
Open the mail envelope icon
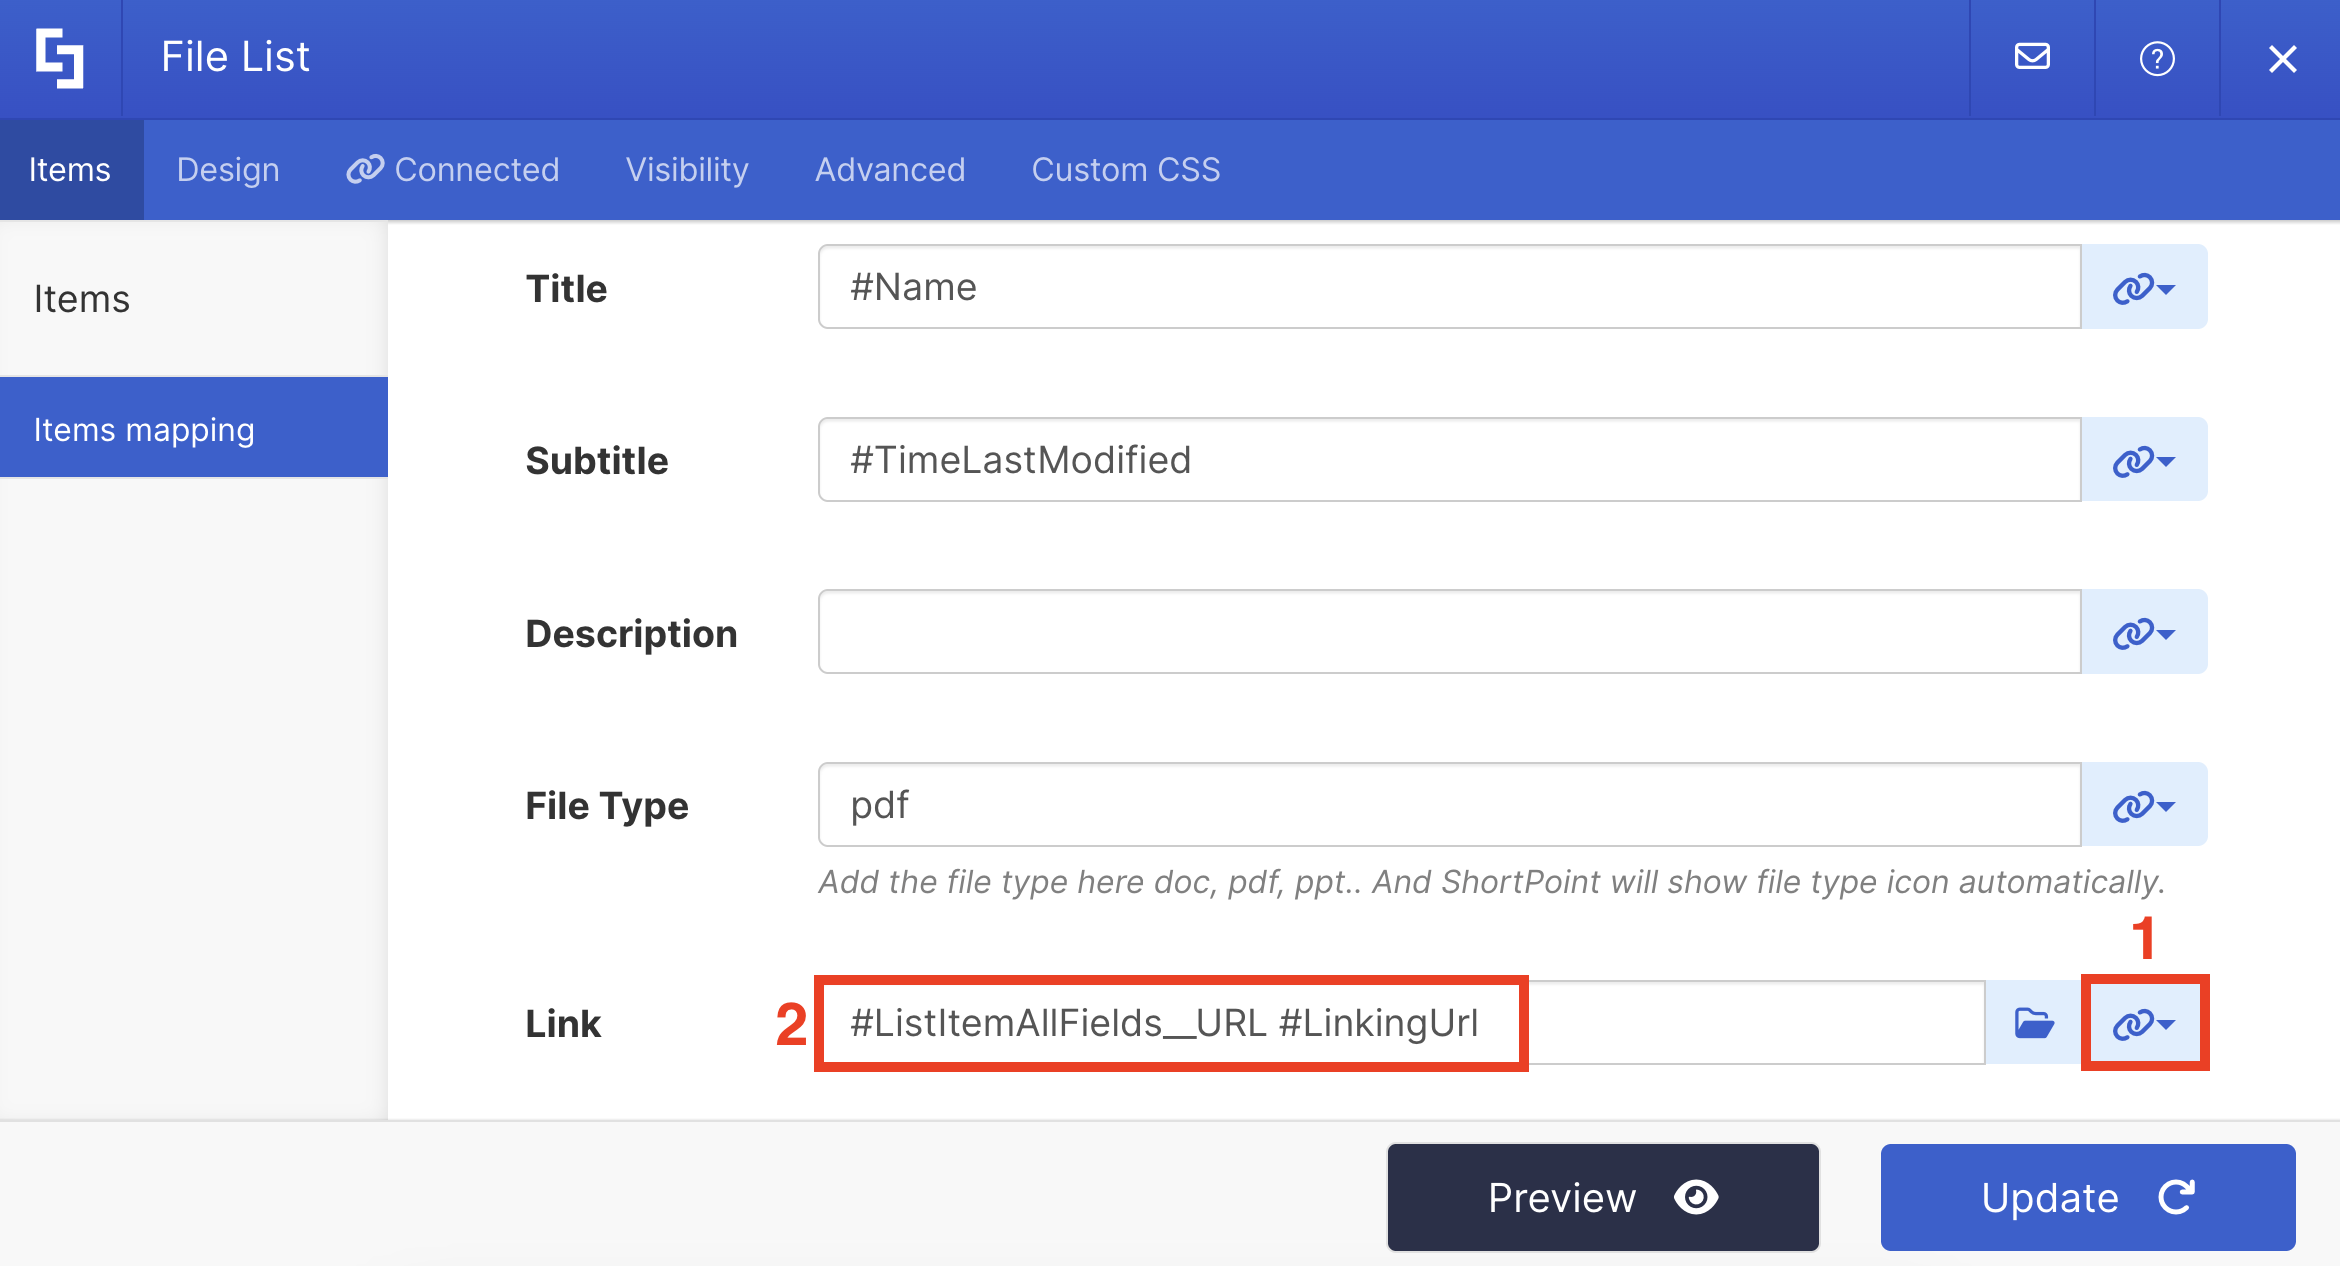2031,58
